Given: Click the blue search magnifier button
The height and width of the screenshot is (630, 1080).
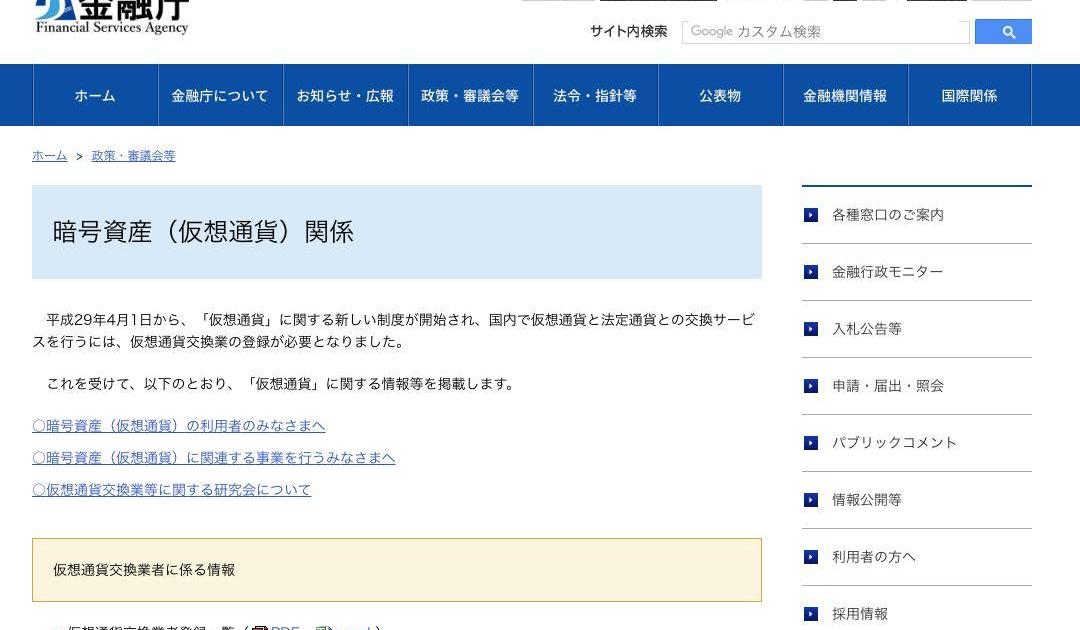Looking at the screenshot, I should point(1002,32).
